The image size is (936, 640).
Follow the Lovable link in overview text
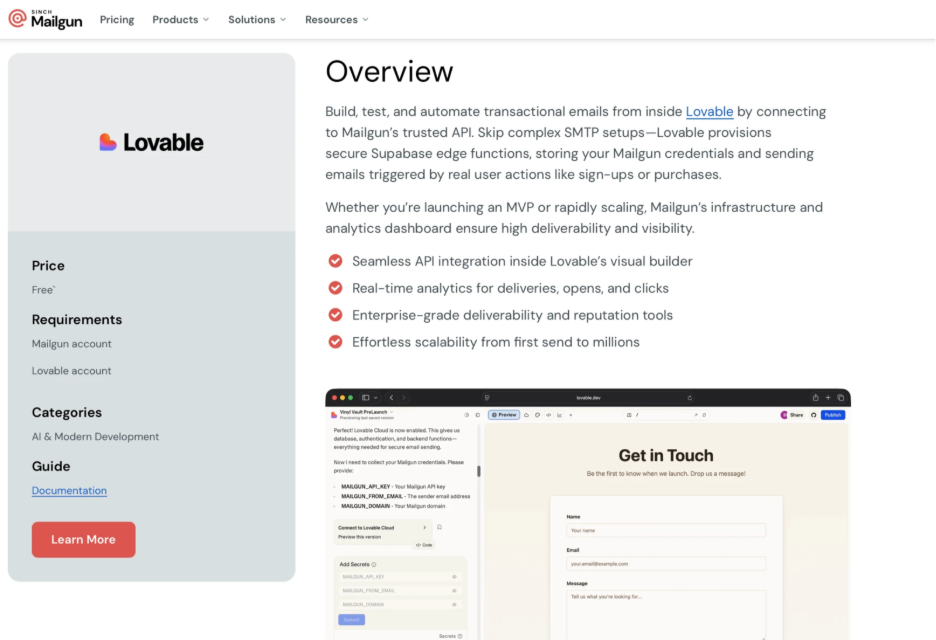tap(709, 112)
